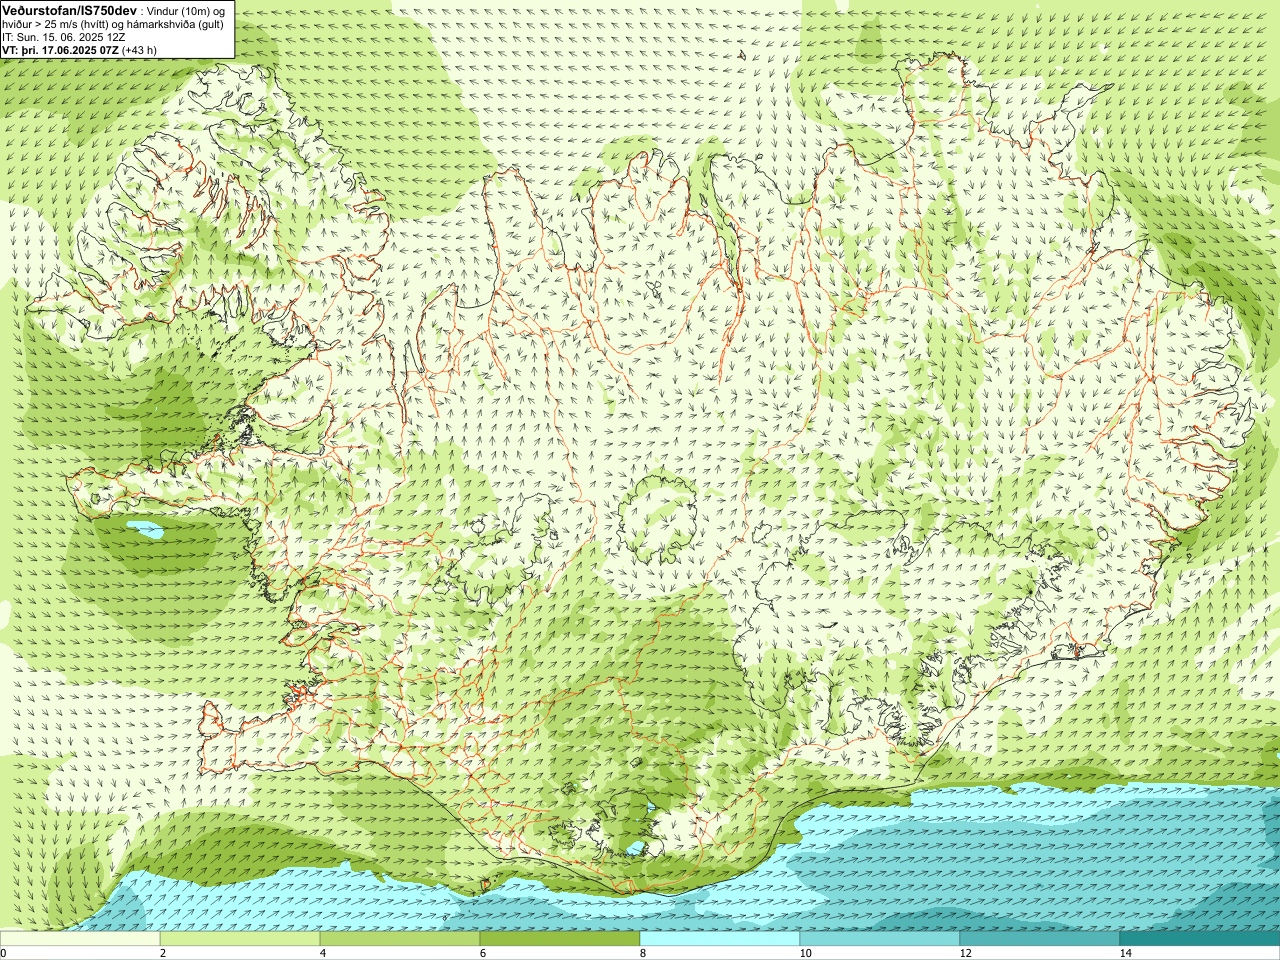Click the scale label '6'
The width and height of the screenshot is (1280, 960).
pos(483,953)
